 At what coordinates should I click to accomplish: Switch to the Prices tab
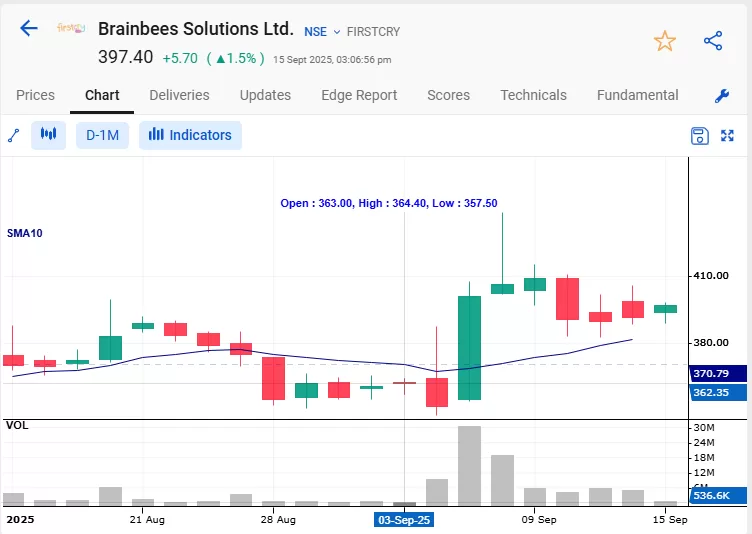click(35, 95)
